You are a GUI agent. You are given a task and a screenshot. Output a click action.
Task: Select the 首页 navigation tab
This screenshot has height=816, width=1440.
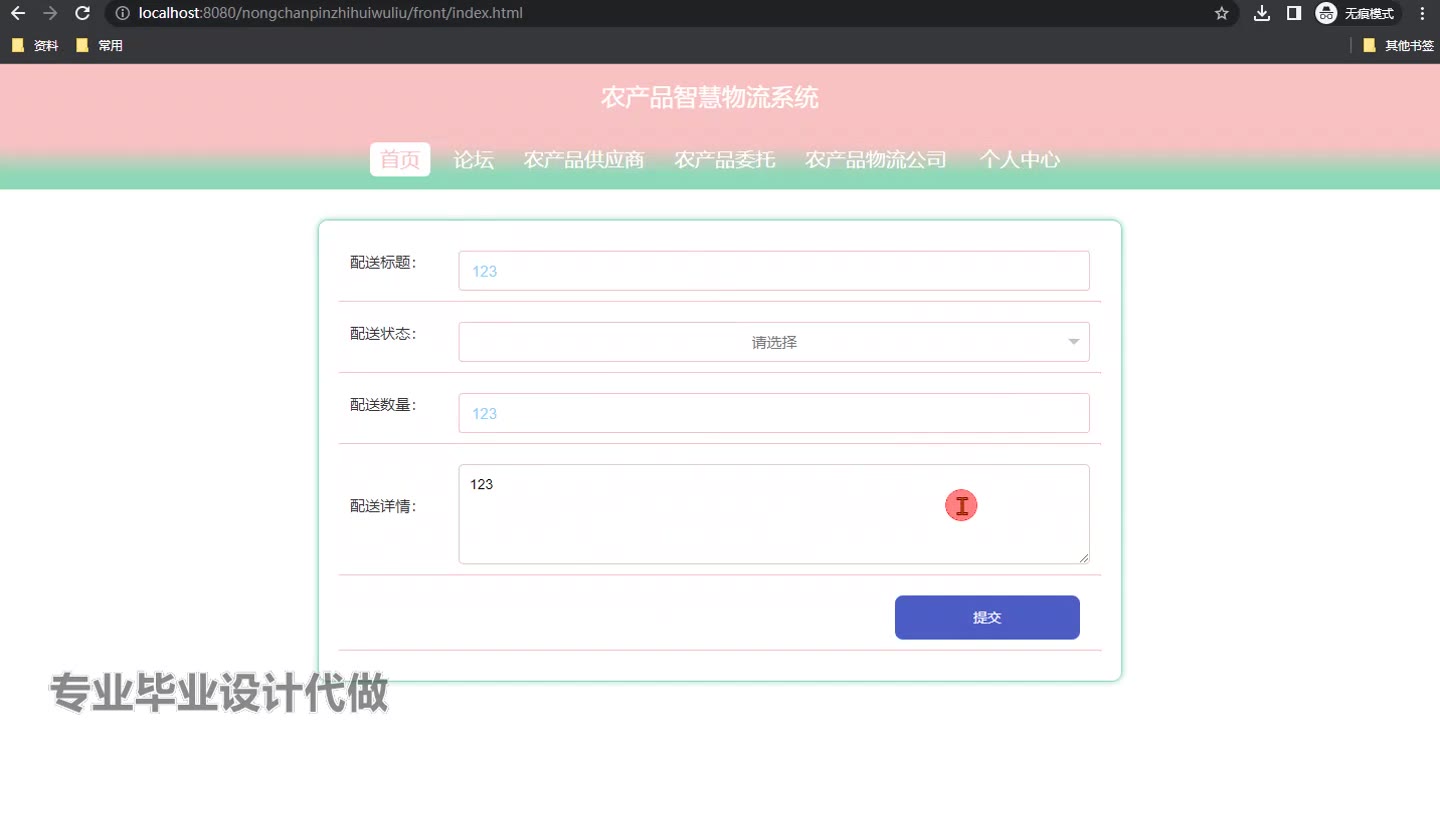[x=400, y=159]
